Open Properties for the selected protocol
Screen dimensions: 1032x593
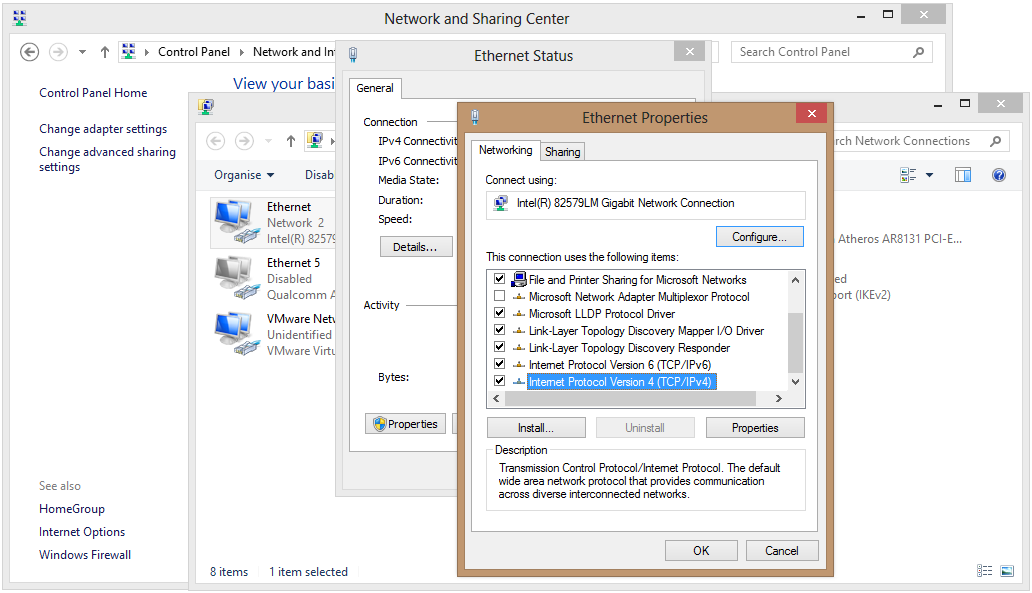coord(755,428)
